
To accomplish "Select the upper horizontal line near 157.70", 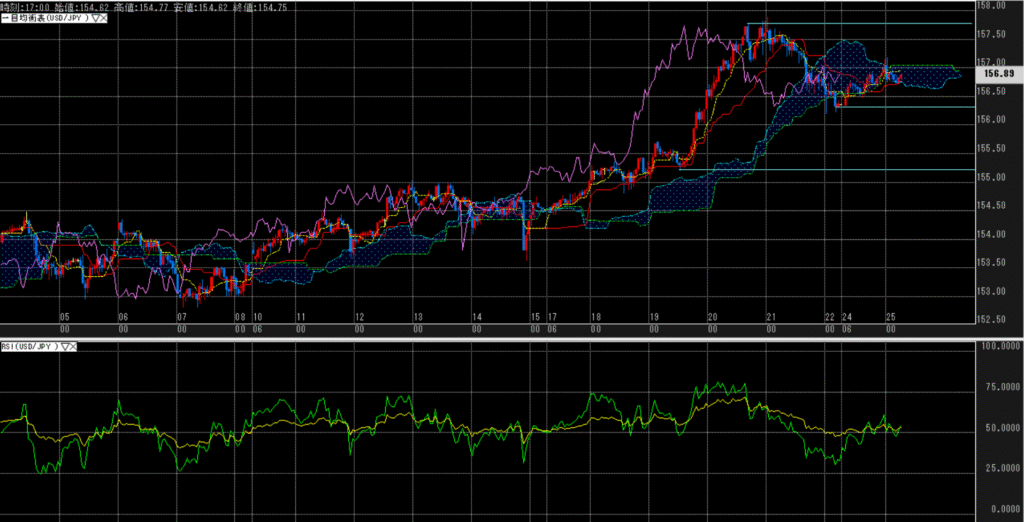I will pos(860,23).
